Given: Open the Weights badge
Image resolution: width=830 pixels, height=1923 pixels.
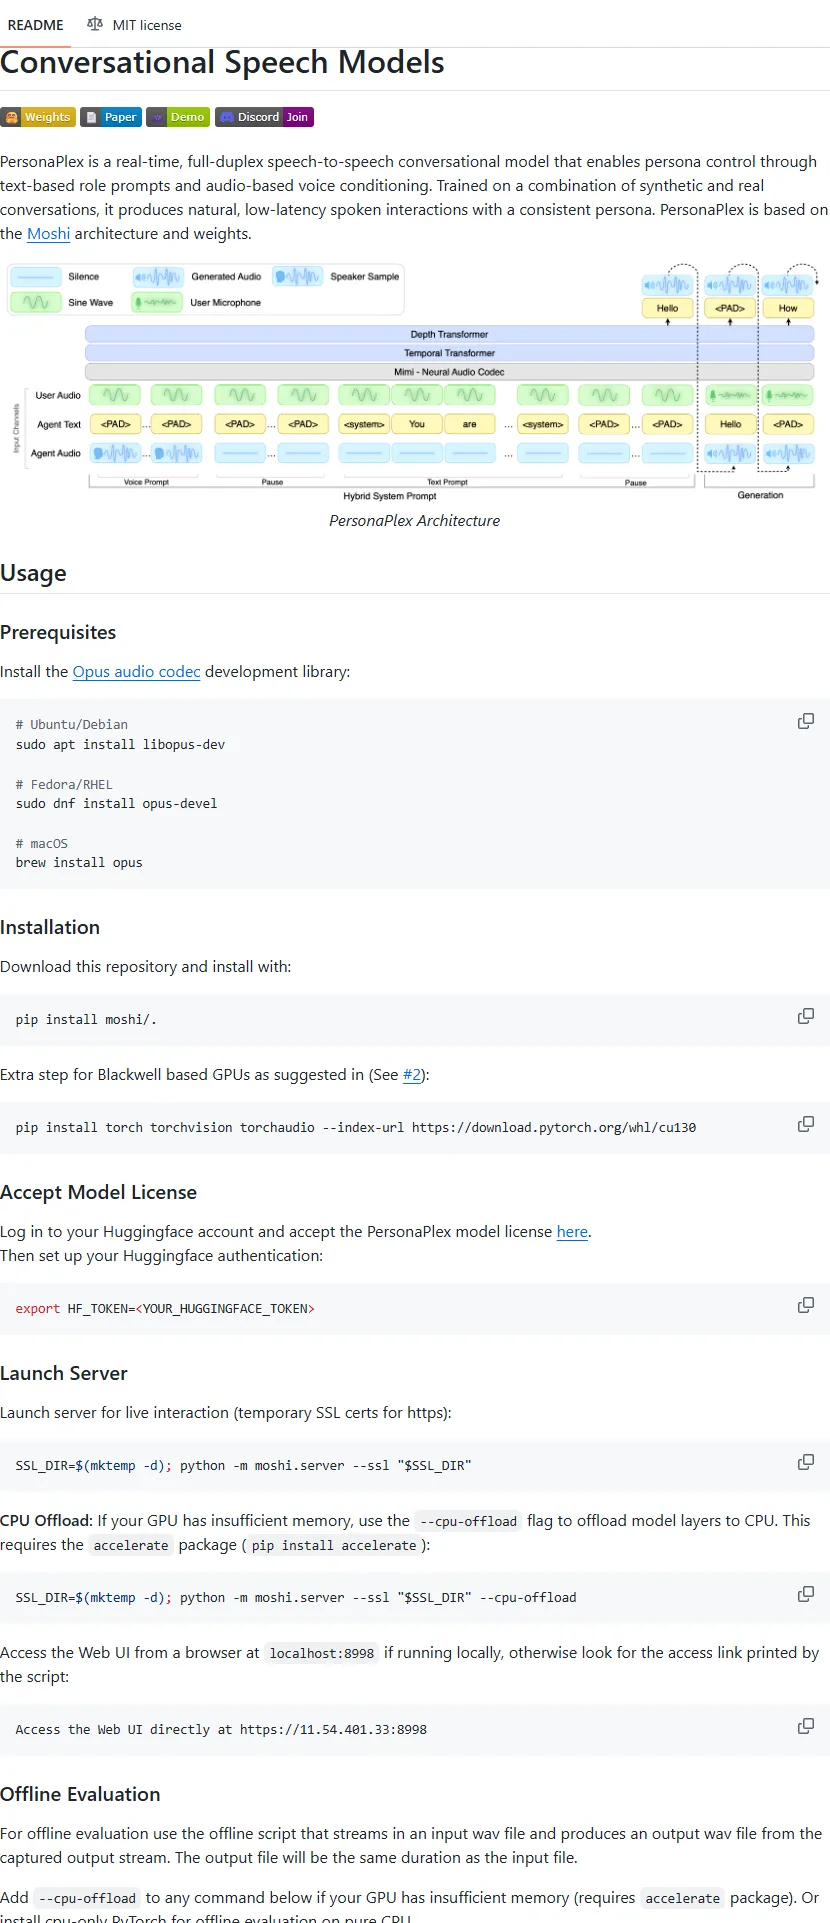Looking at the screenshot, I should coord(37,117).
